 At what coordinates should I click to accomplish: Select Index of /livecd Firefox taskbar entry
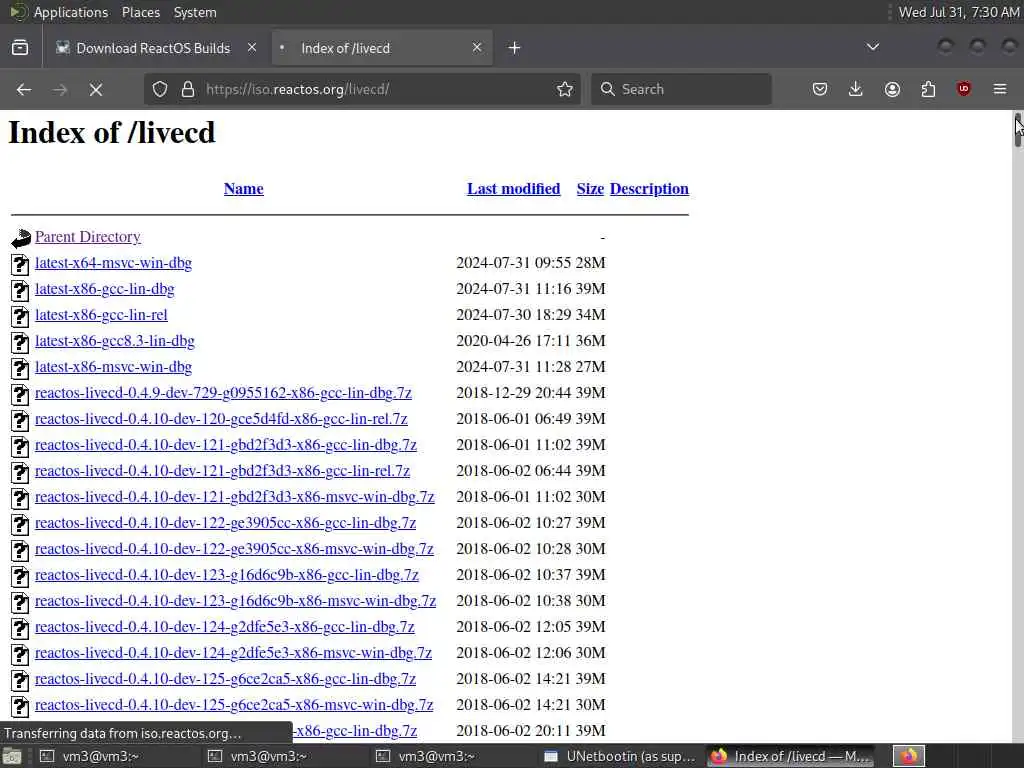click(792, 756)
